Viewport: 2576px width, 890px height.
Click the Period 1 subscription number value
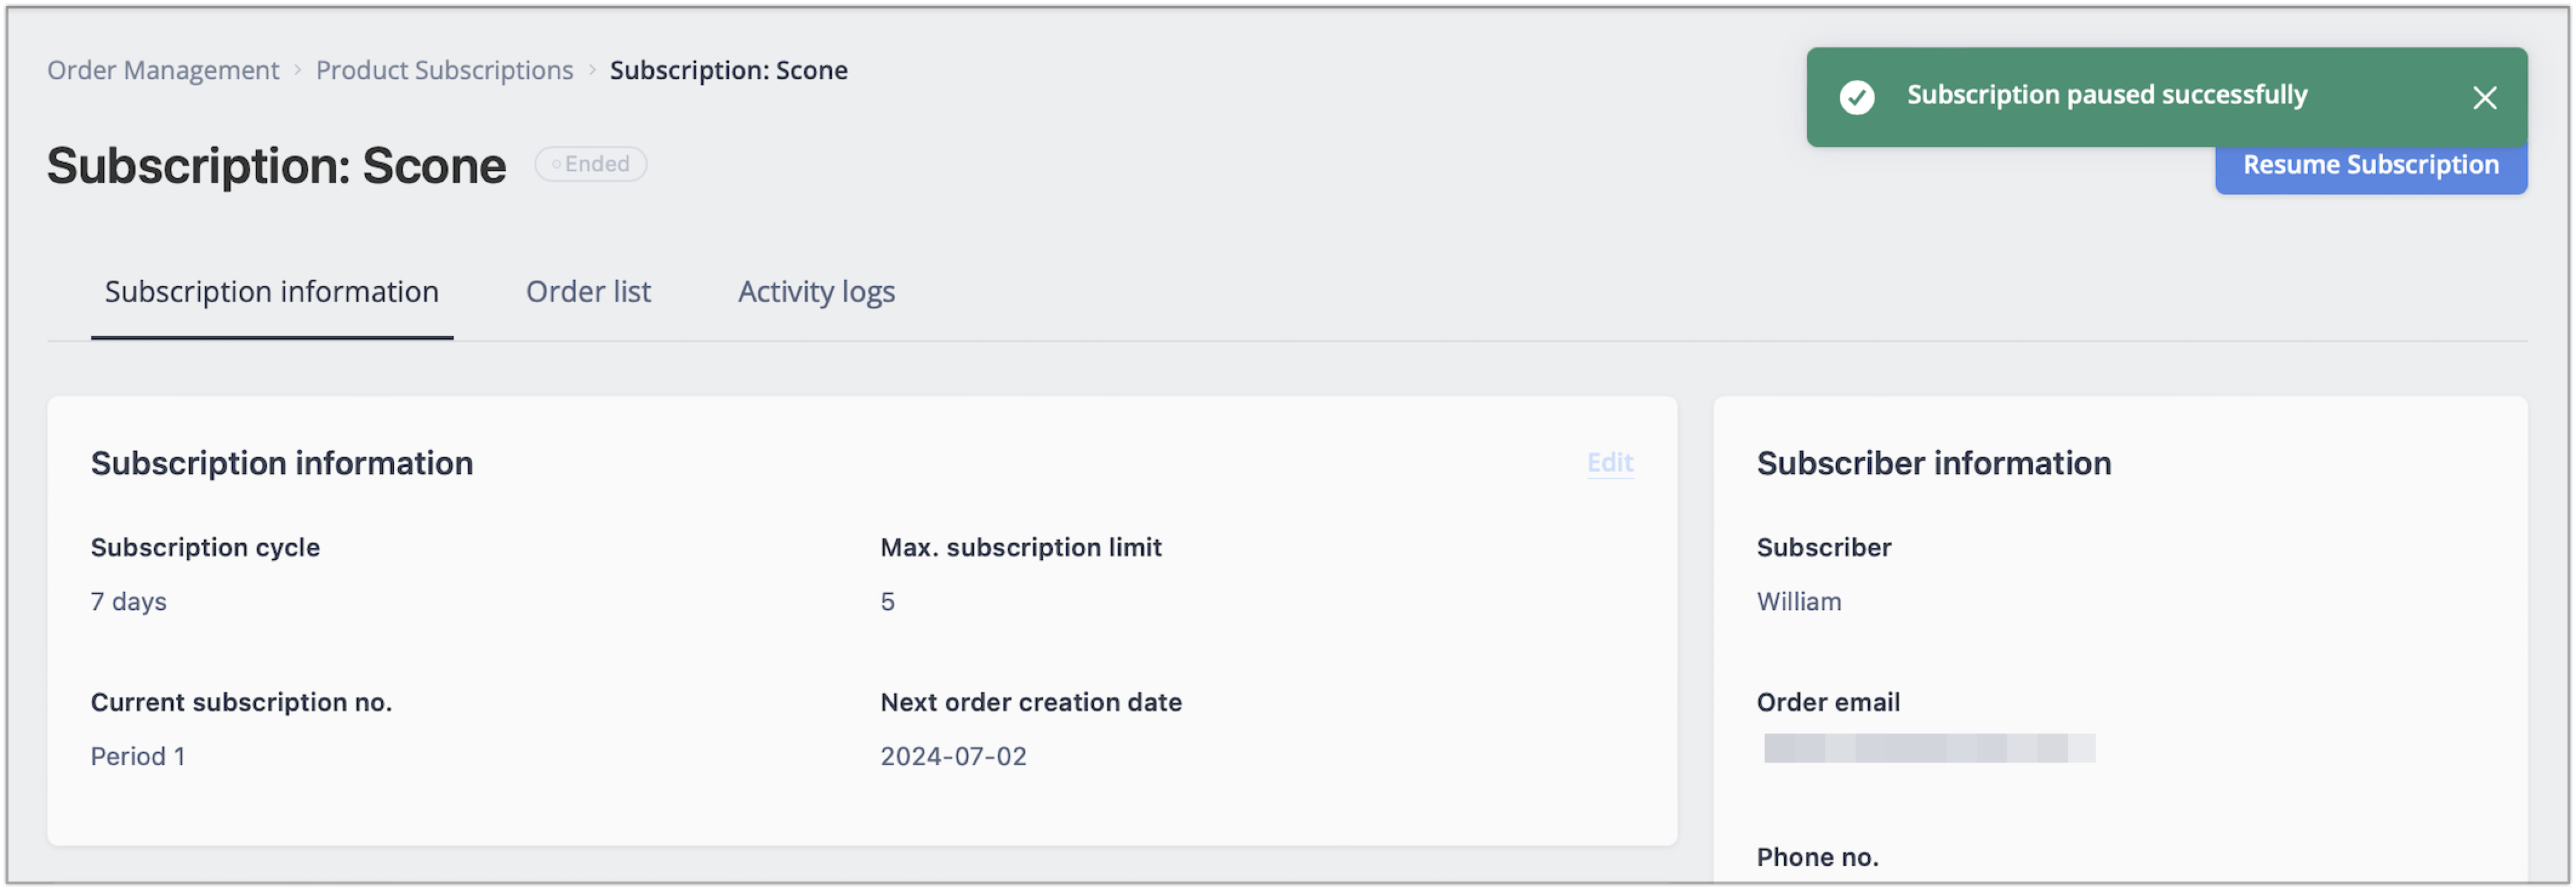pyautogui.click(x=138, y=757)
